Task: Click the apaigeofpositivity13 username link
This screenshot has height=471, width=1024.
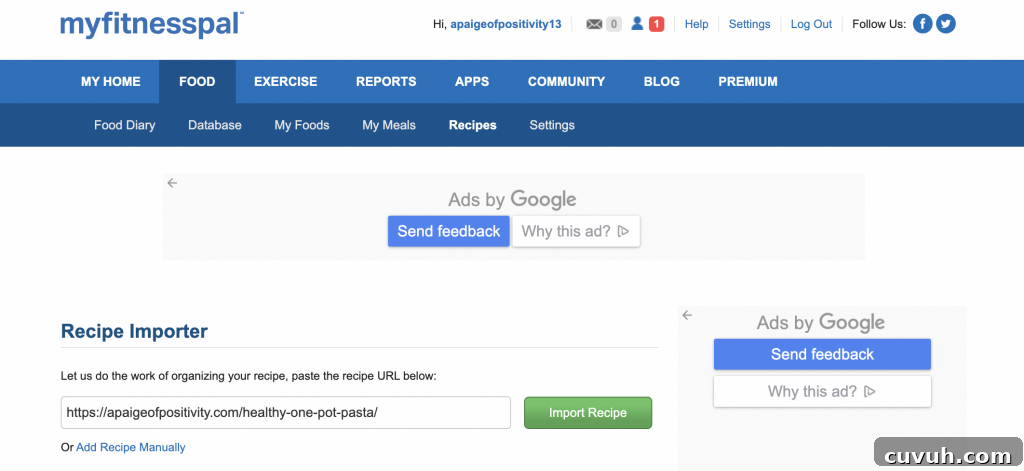Action: (505, 24)
